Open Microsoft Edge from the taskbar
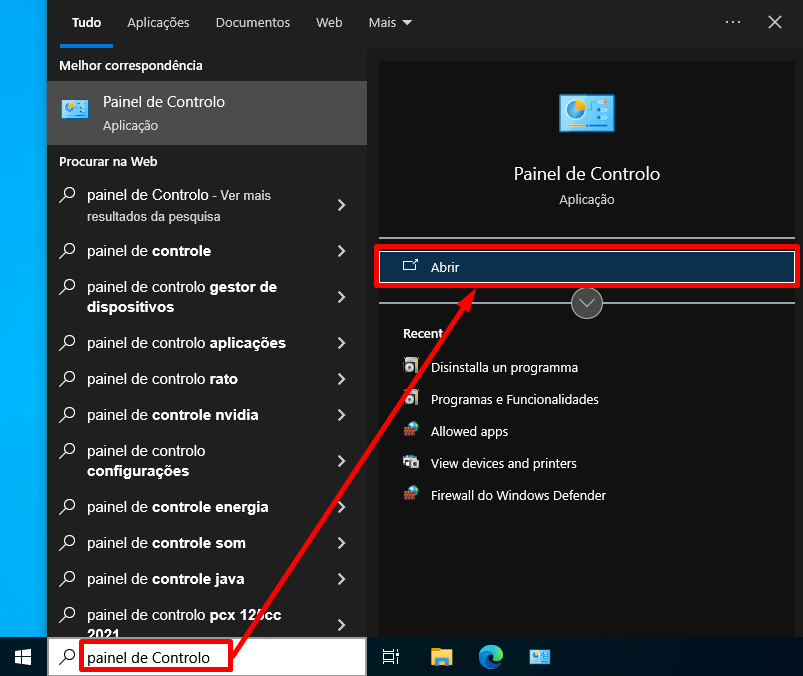This screenshot has height=676, width=803. point(491,657)
